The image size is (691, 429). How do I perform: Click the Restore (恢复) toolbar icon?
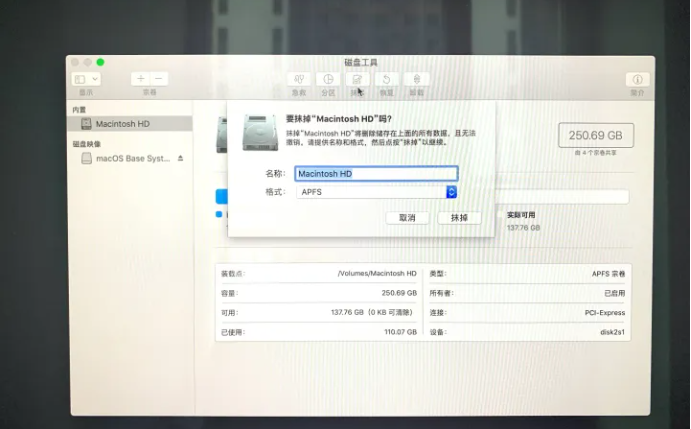tap(386, 79)
